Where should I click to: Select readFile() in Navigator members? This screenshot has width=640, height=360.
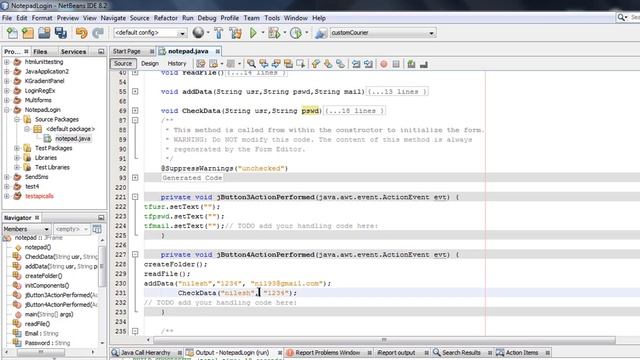click(37, 324)
